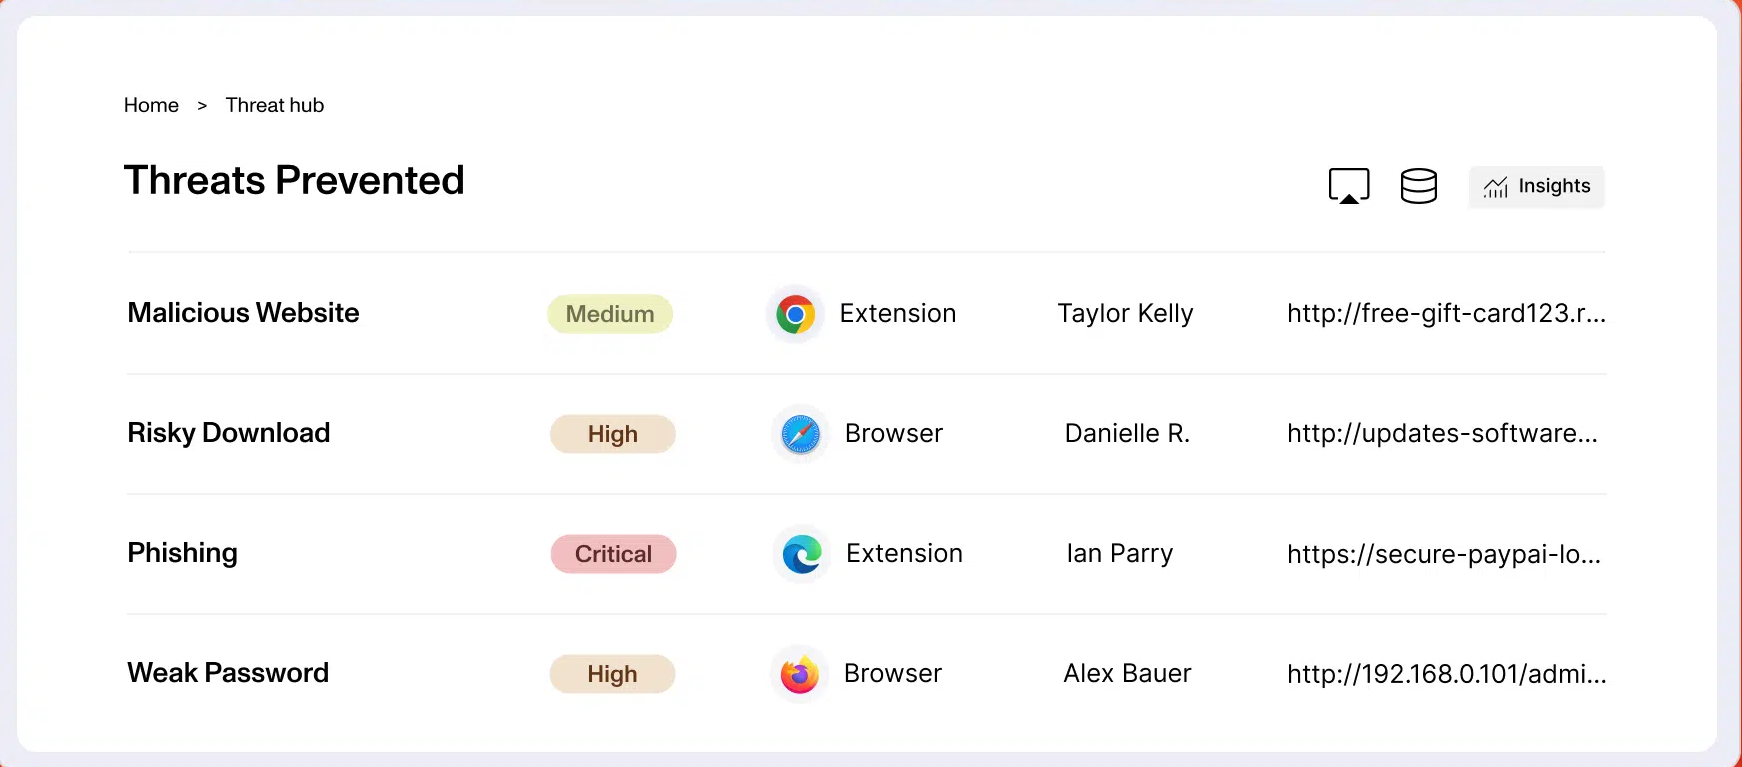
Task: Open the Phishing threat entry
Action: (x=182, y=553)
